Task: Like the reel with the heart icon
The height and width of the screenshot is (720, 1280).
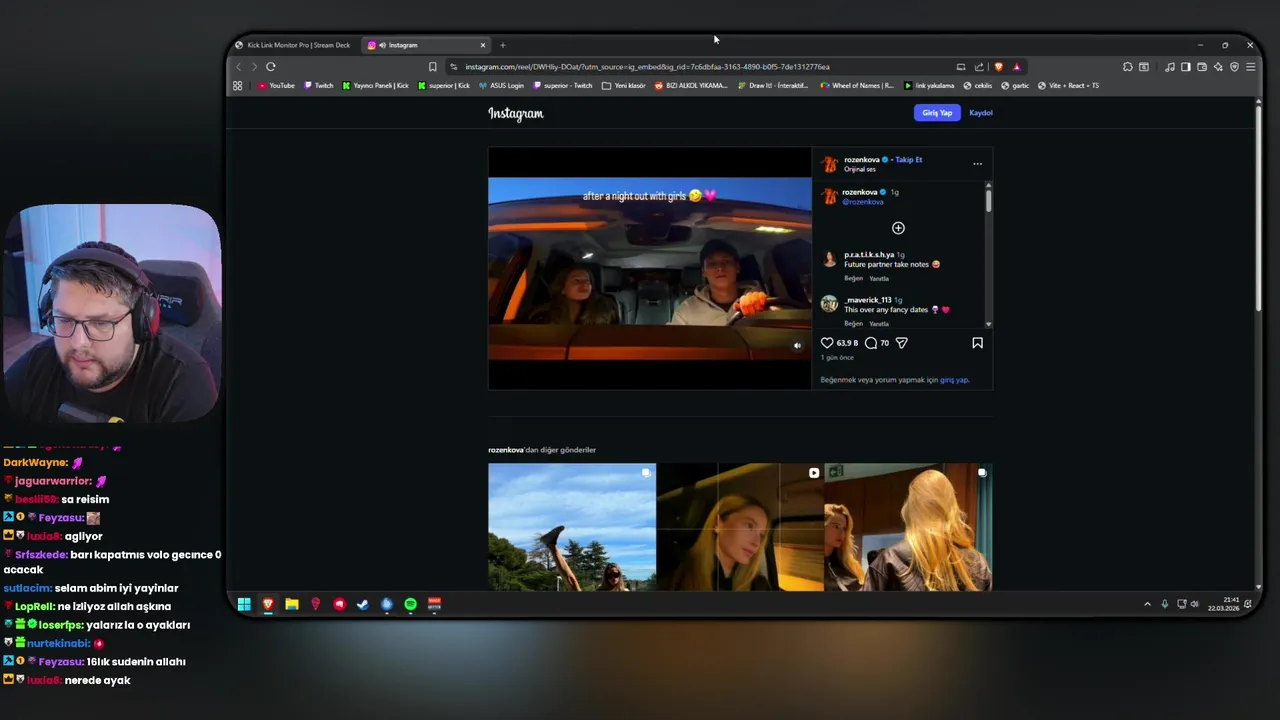Action: click(827, 343)
